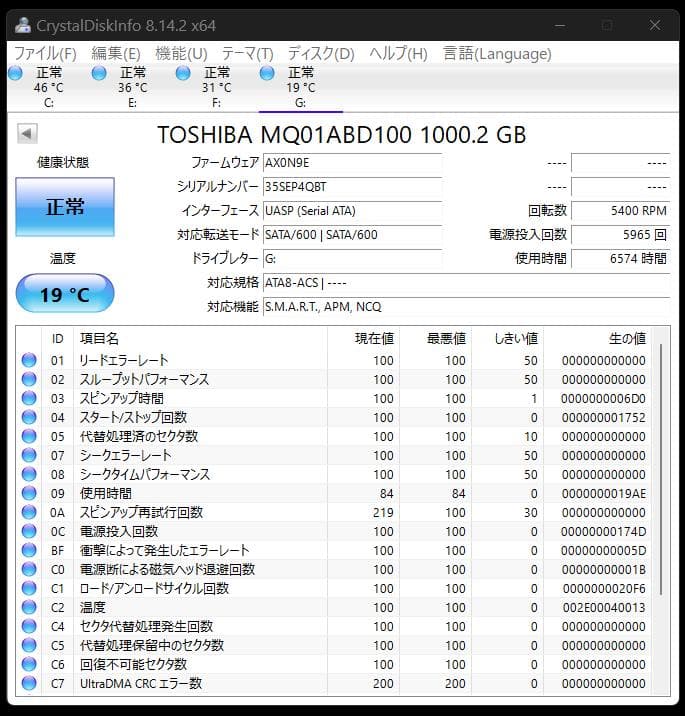The width and height of the screenshot is (685, 716).
Task: Select drive G: at 19 °C
Action: coord(300,87)
